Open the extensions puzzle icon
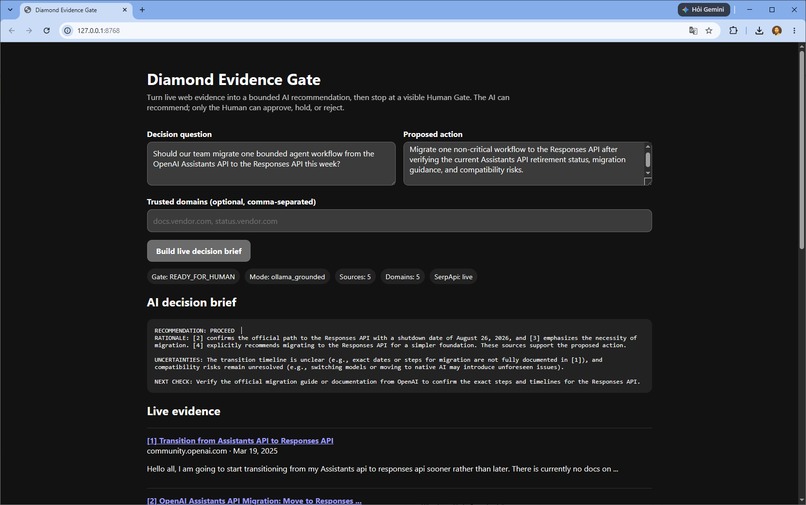 pyautogui.click(x=733, y=31)
